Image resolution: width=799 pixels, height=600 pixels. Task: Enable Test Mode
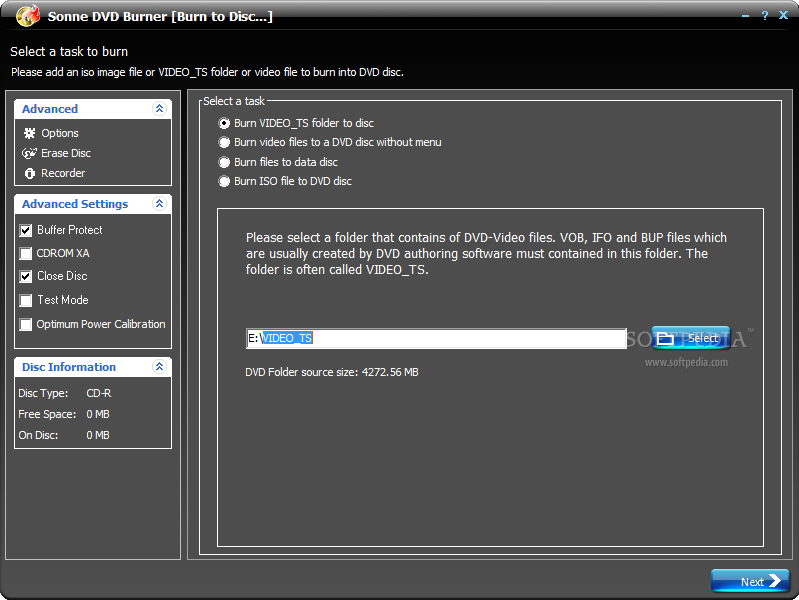pyautogui.click(x=25, y=300)
